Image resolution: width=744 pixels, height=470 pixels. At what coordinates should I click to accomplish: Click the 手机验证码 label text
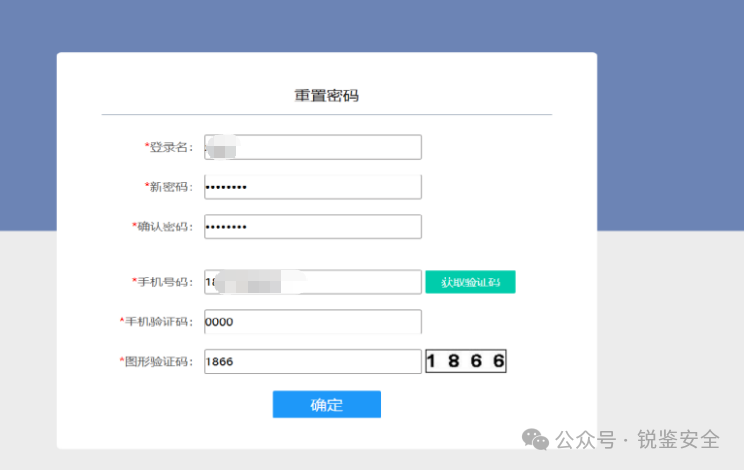tap(158, 322)
